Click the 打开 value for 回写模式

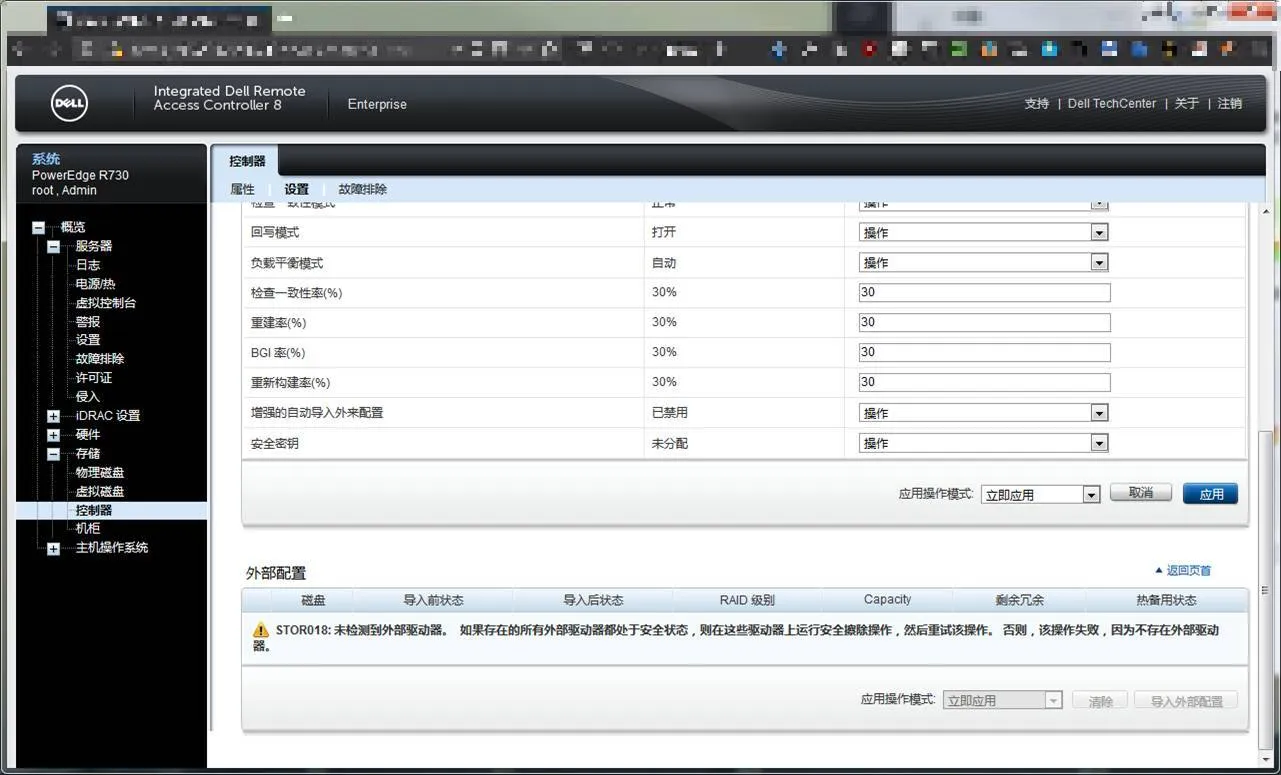pos(664,233)
